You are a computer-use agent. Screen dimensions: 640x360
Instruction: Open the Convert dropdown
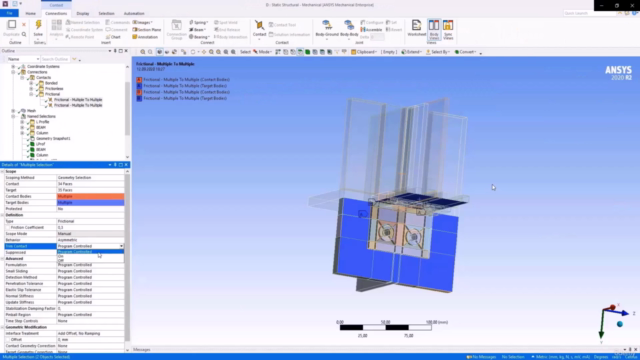coord(465,52)
